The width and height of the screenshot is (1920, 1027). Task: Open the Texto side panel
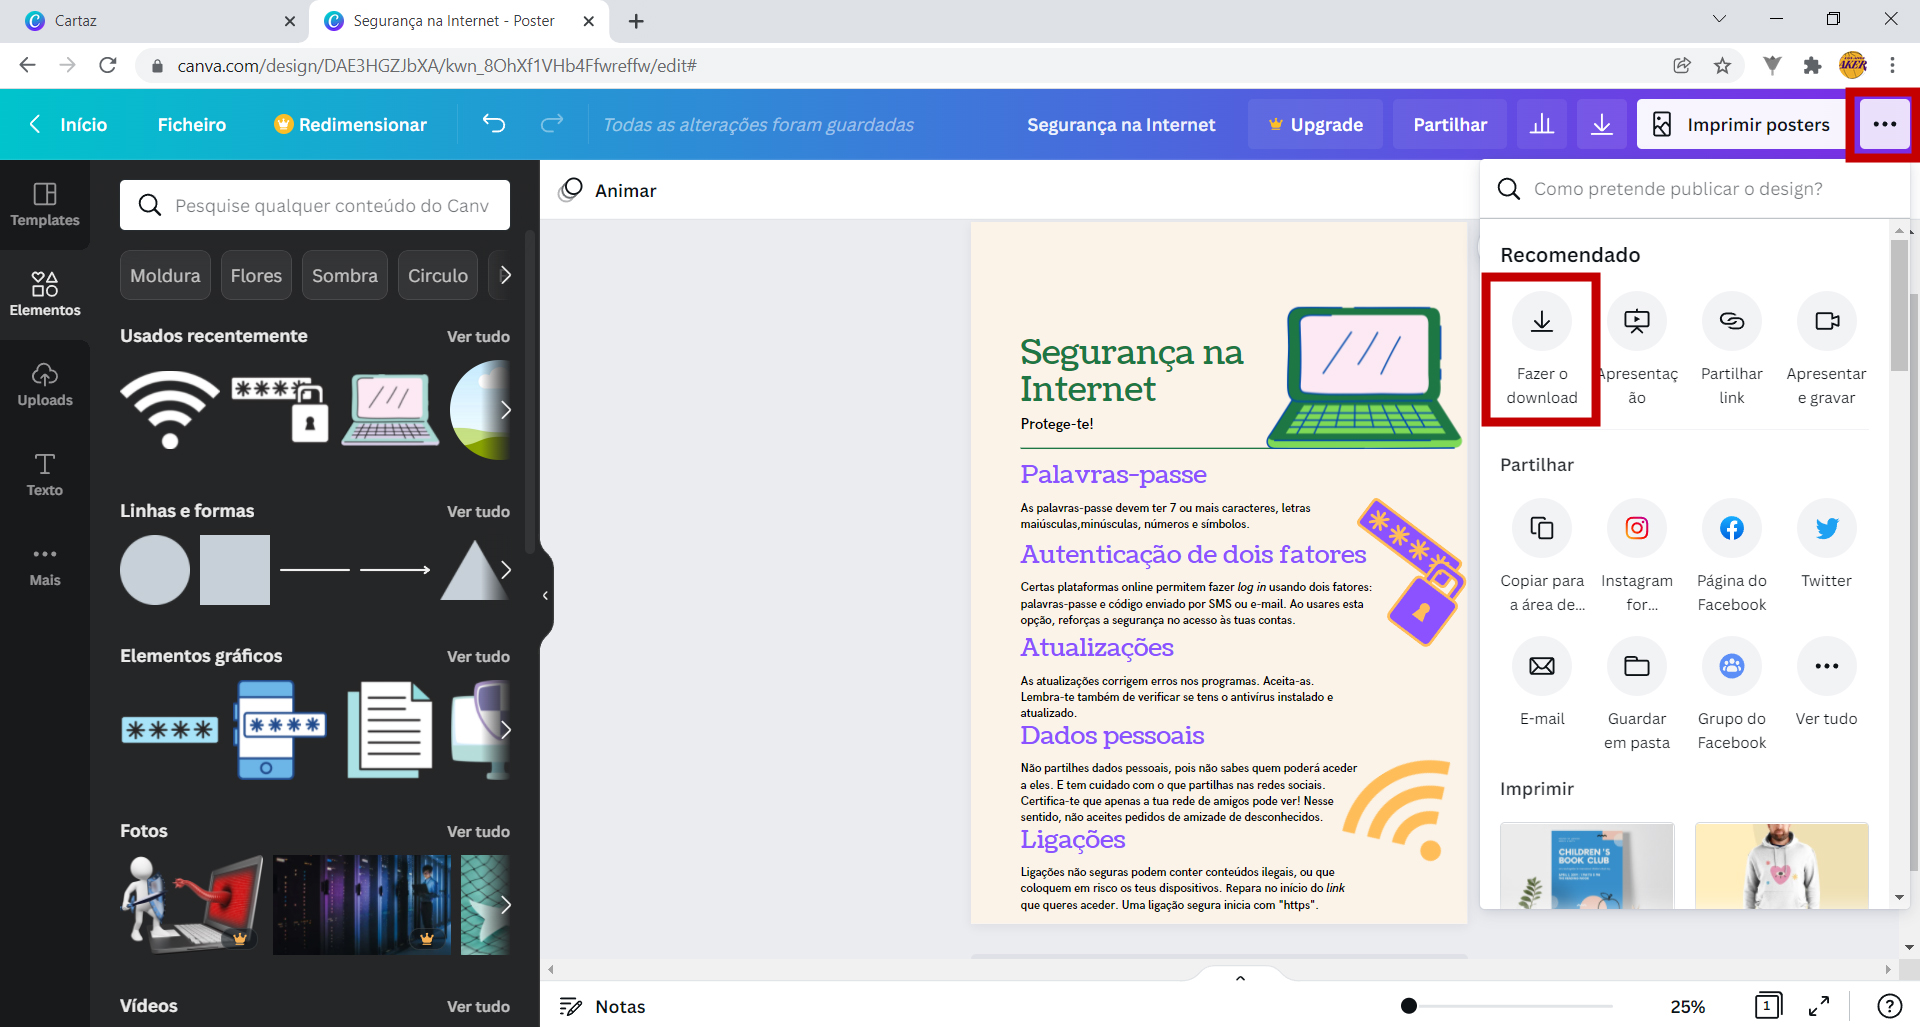click(45, 475)
